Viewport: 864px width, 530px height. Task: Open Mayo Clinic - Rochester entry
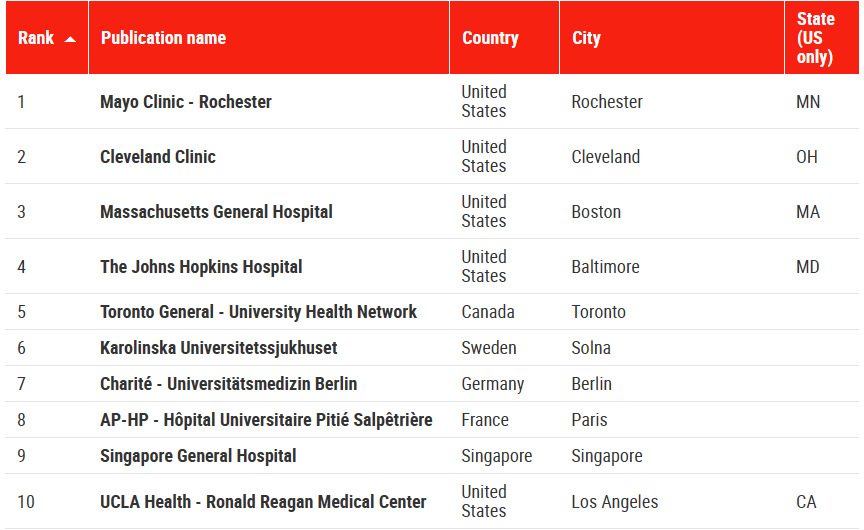(186, 102)
